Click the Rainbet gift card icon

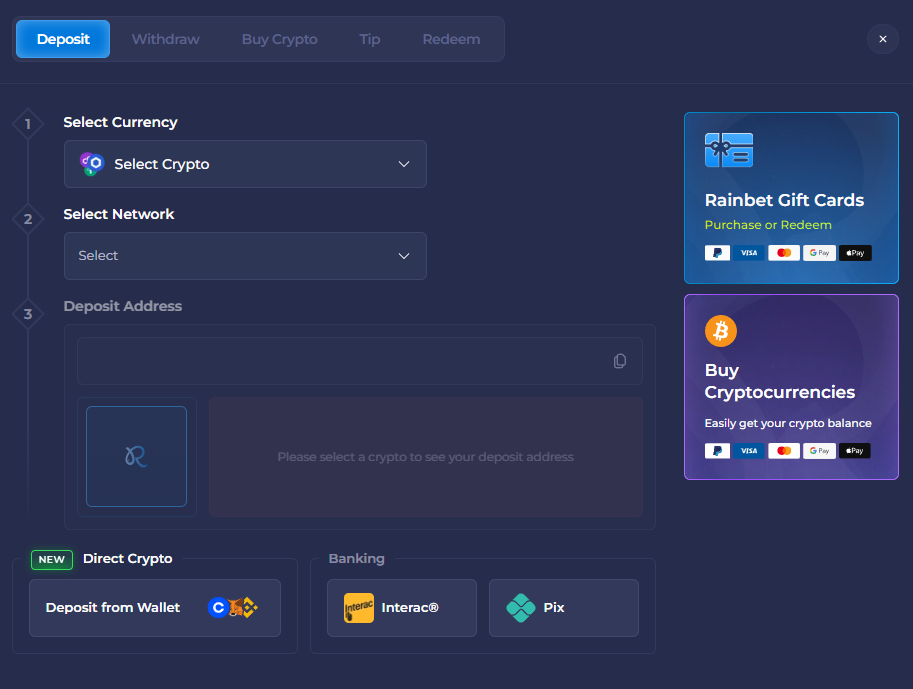tap(728, 150)
